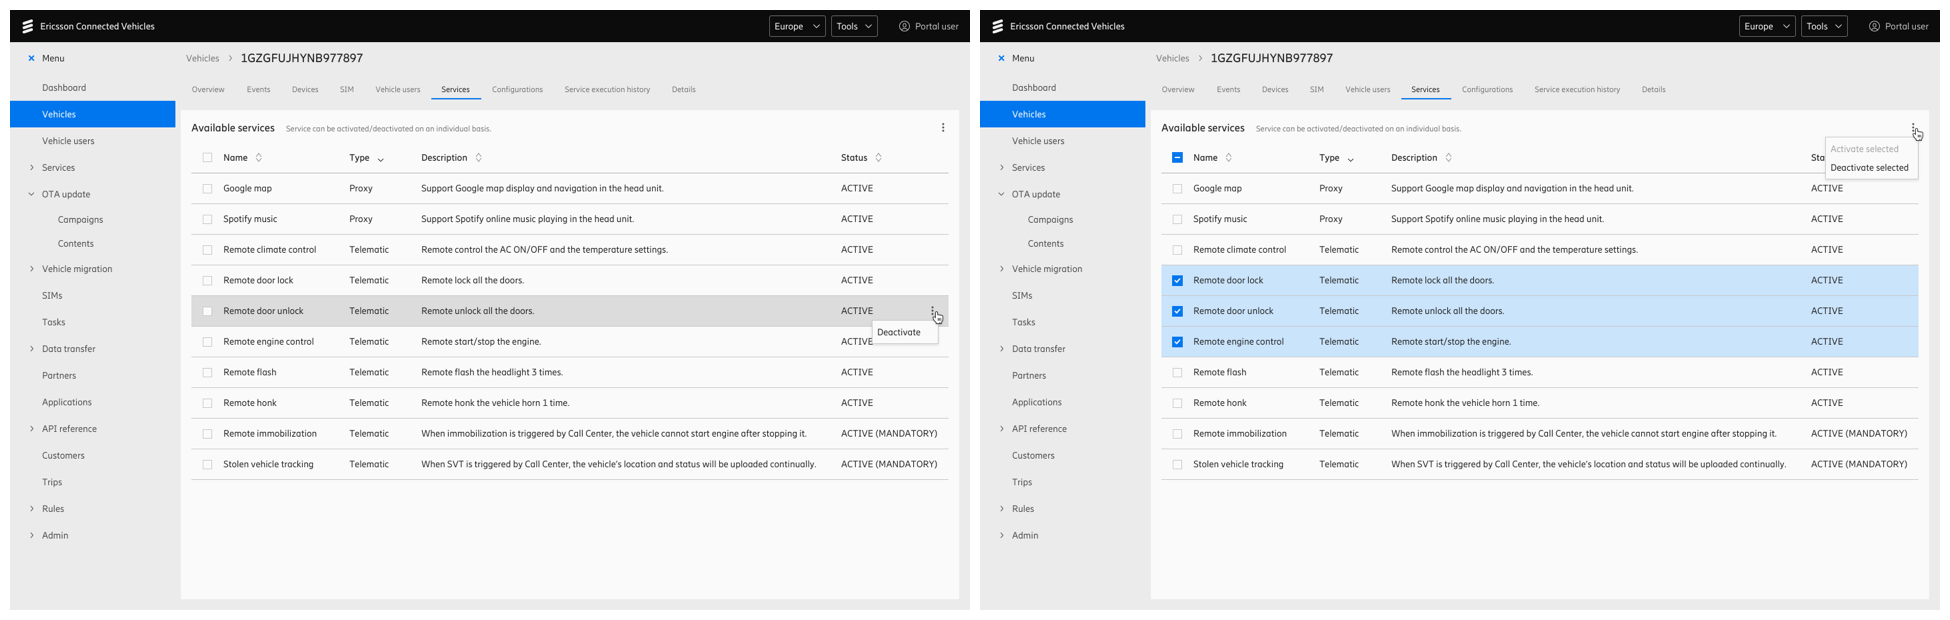Go to Vehicles breadcrumb link in right screenshot
The width and height of the screenshot is (1950, 620).
pyautogui.click(x=1172, y=59)
